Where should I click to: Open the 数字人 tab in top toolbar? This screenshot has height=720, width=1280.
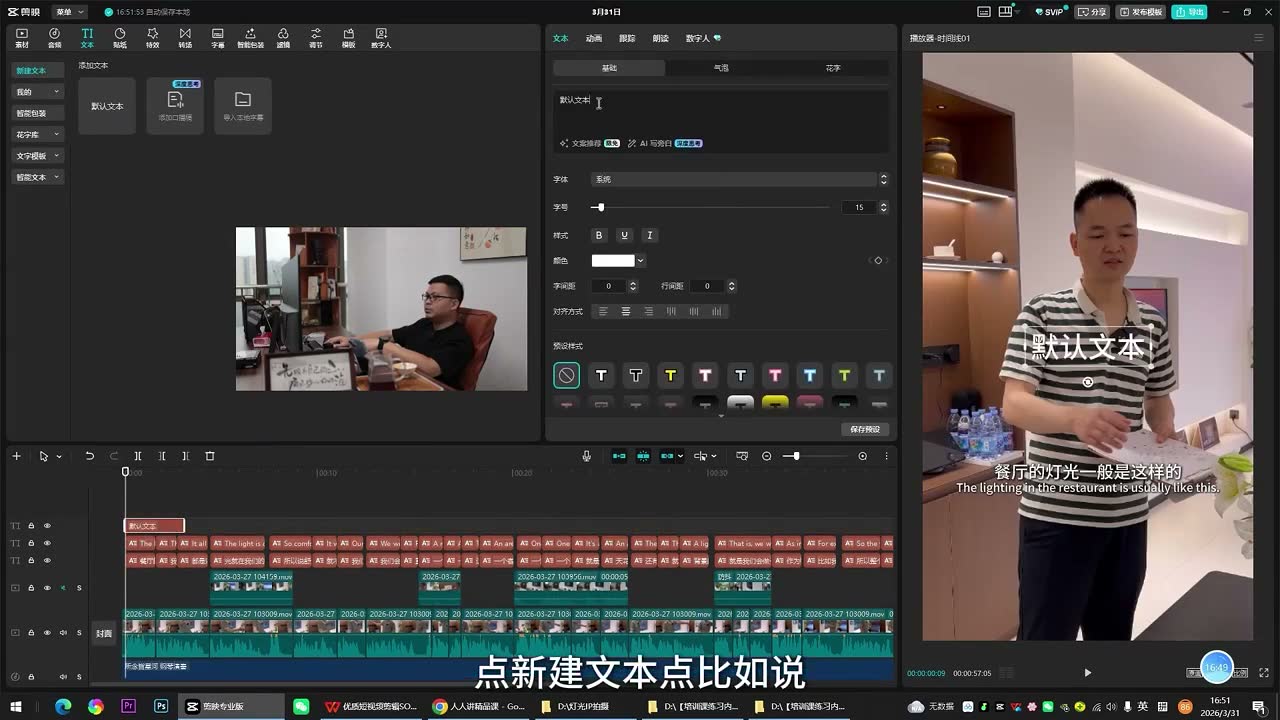[381, 38]
